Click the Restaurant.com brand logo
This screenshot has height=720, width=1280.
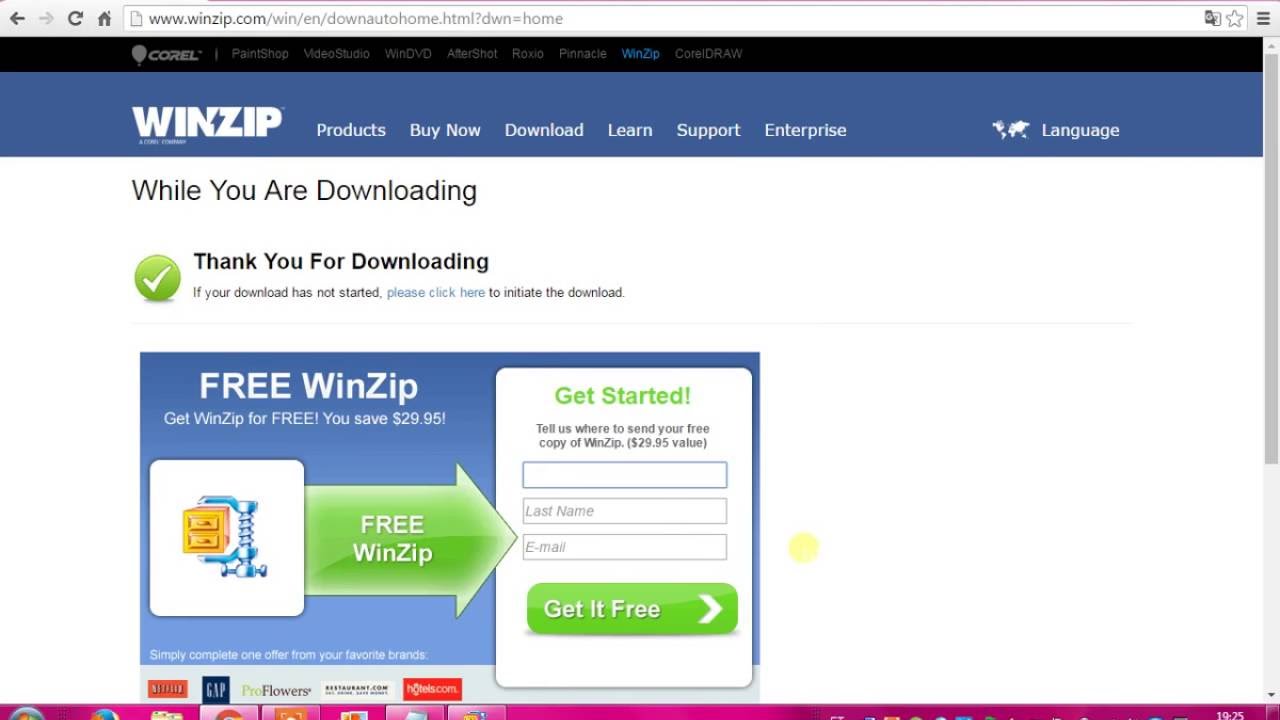(x=356, y=689)
